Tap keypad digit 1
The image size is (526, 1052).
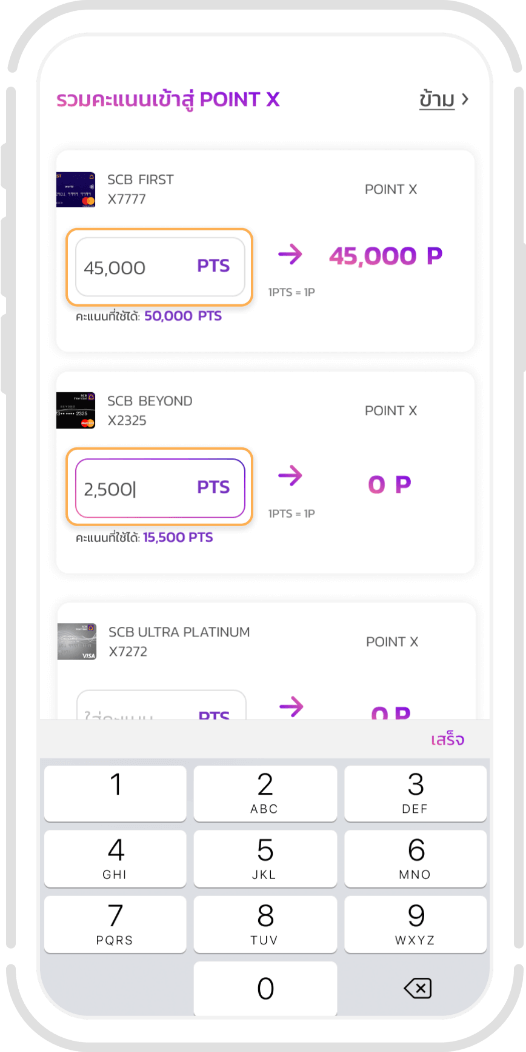point(115,793)
